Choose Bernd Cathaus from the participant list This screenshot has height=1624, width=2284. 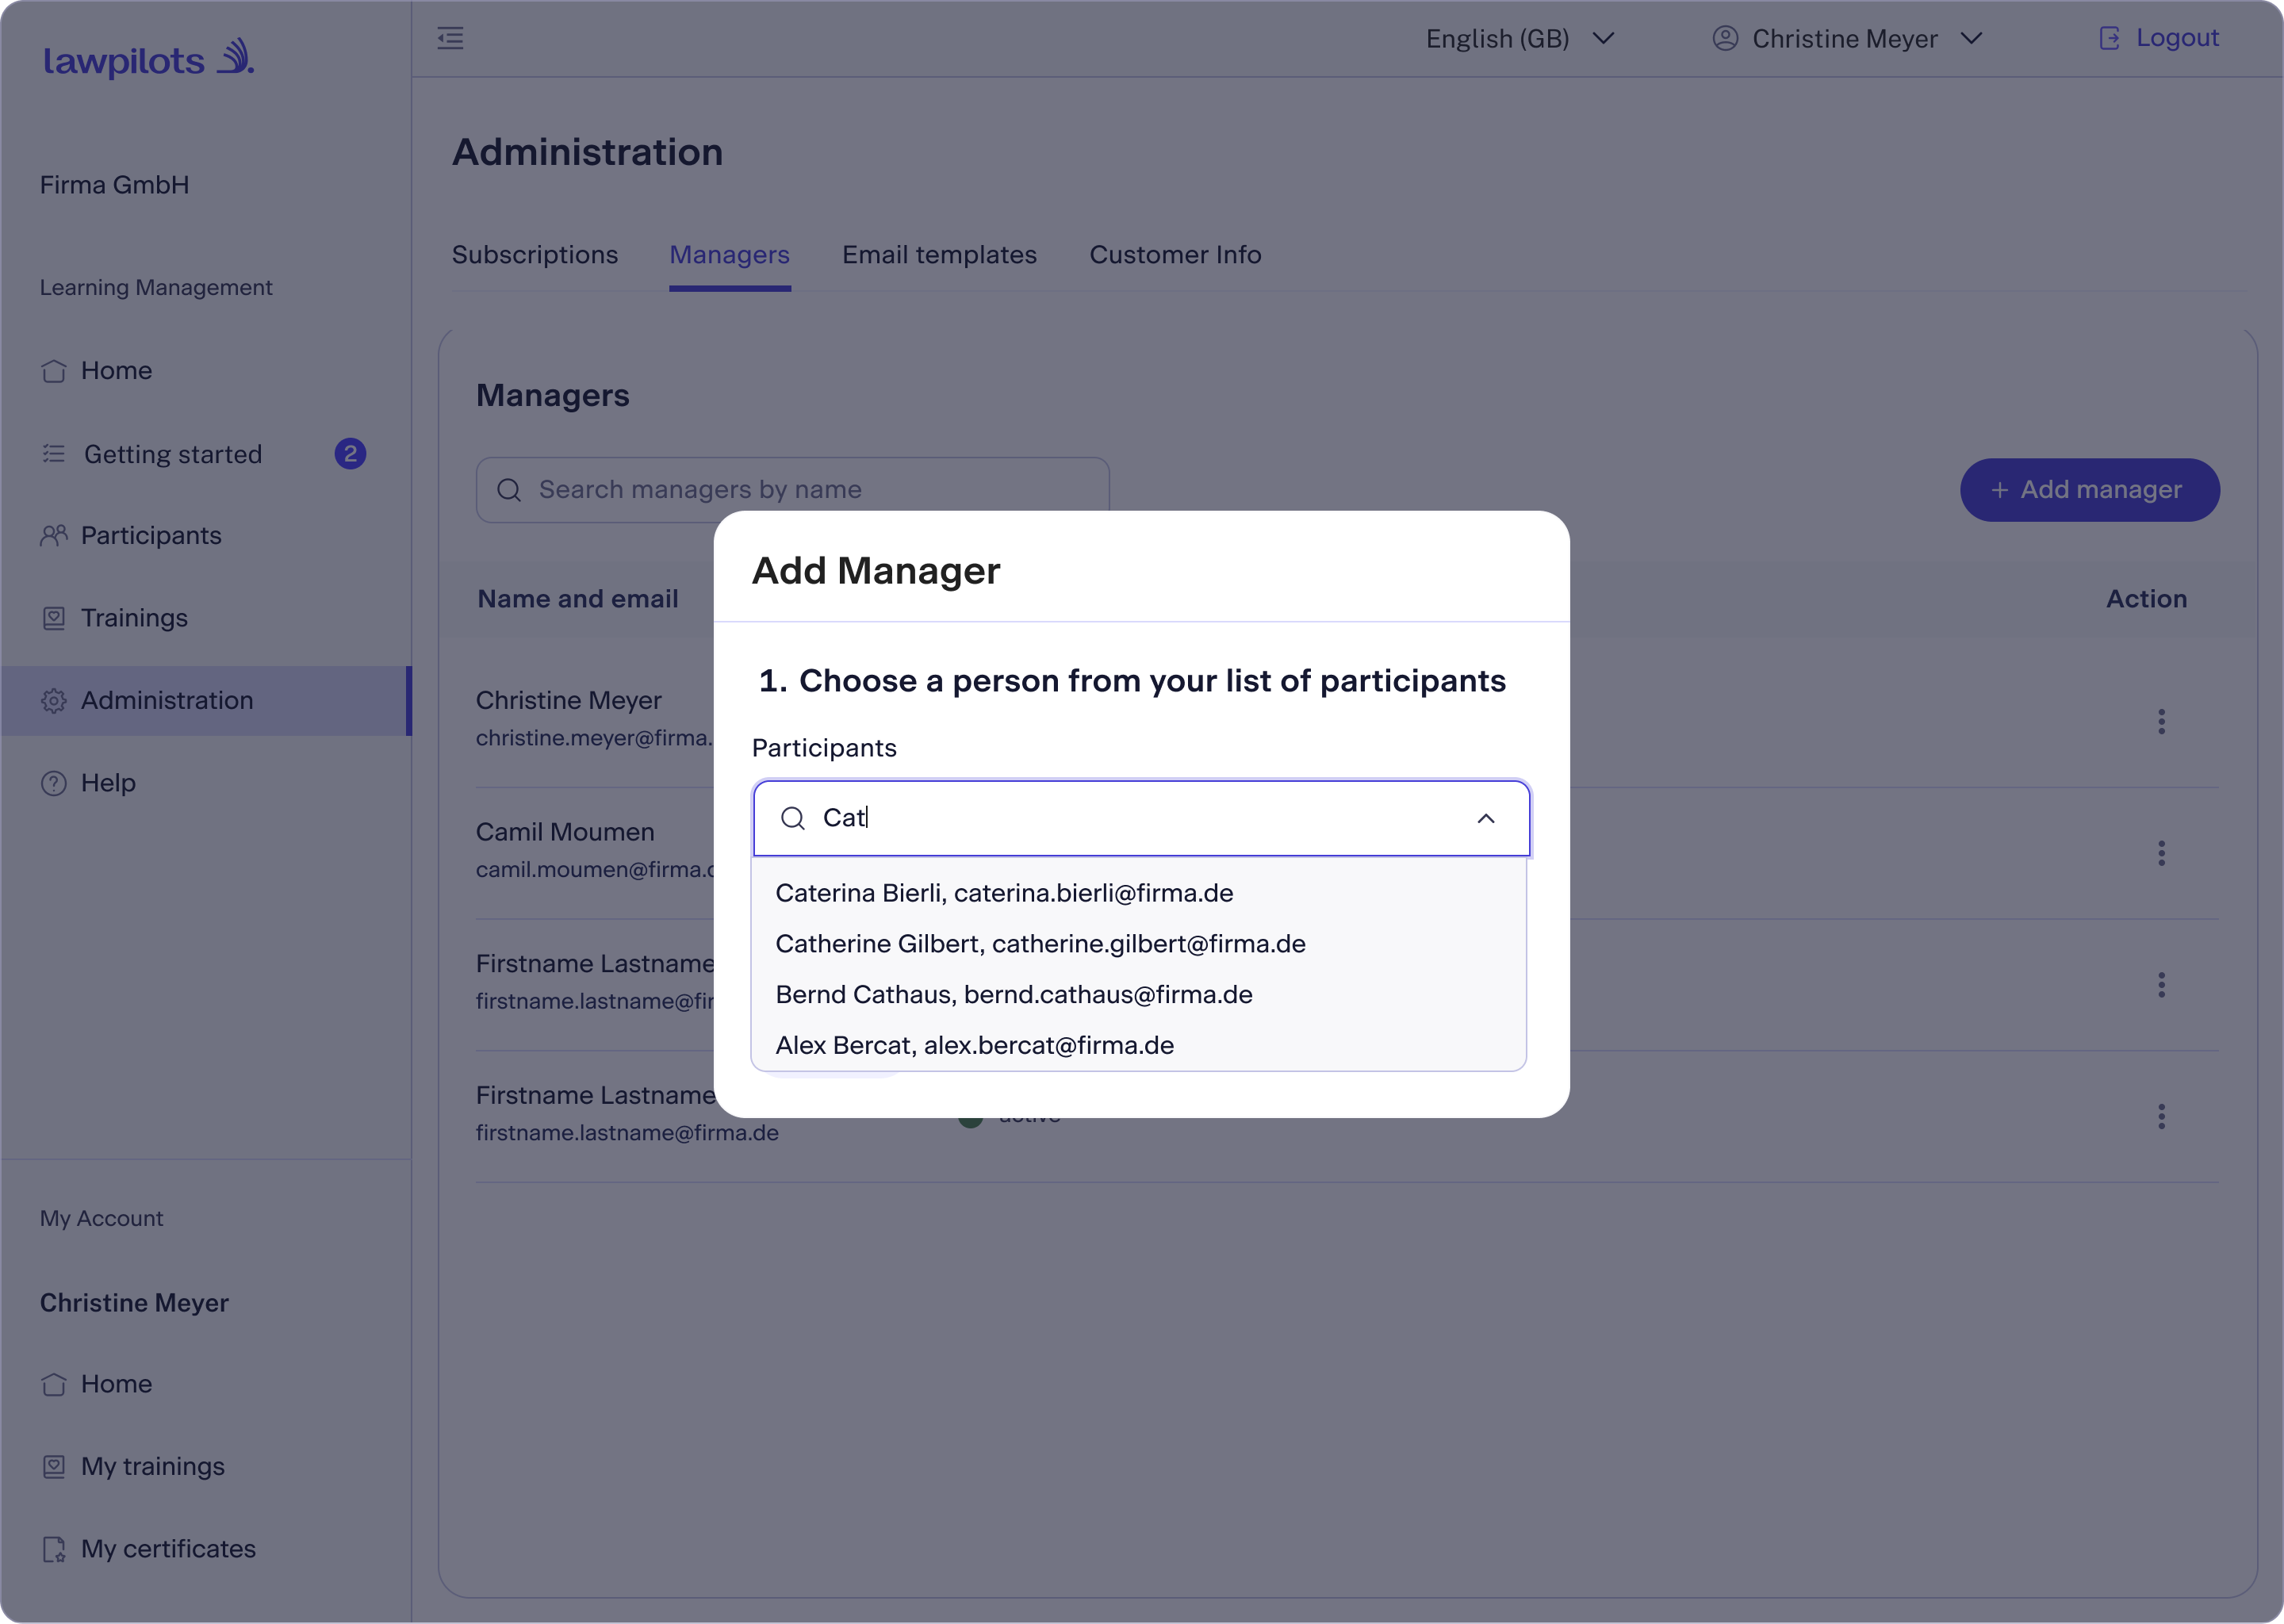coord(1014,995)
